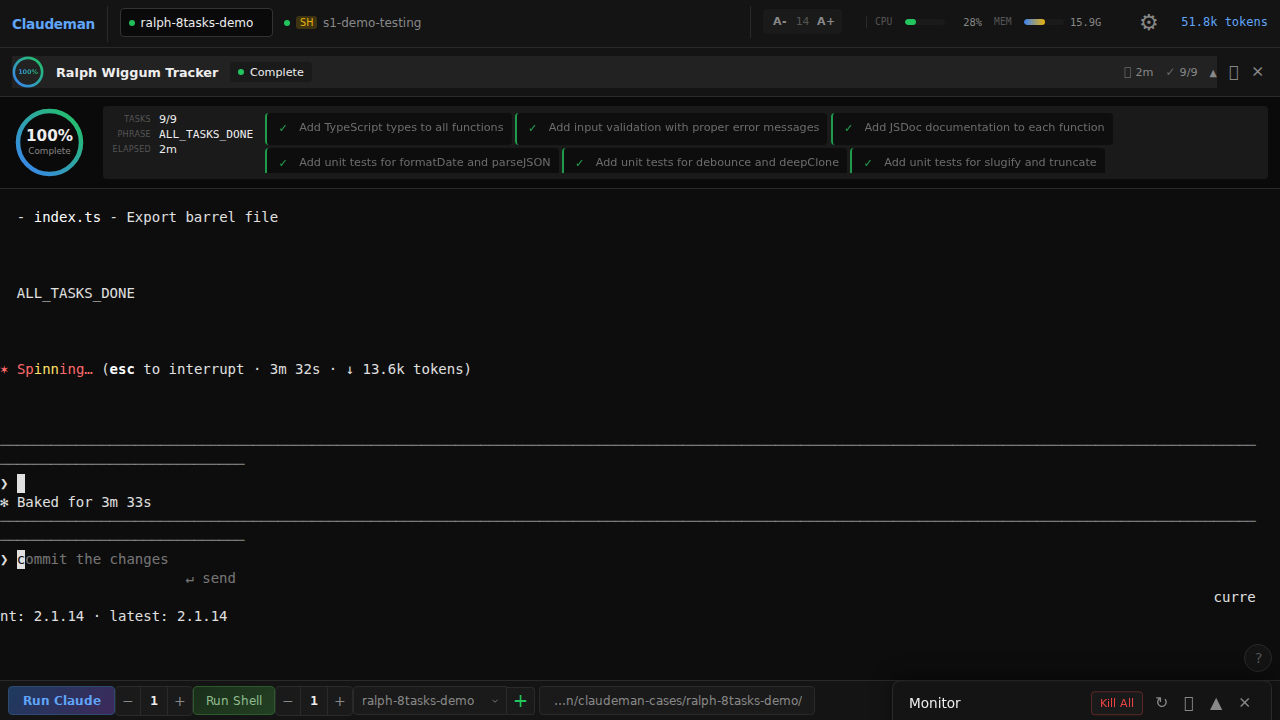
Task: Refresh the Monitor panel
Action: 1161,703
